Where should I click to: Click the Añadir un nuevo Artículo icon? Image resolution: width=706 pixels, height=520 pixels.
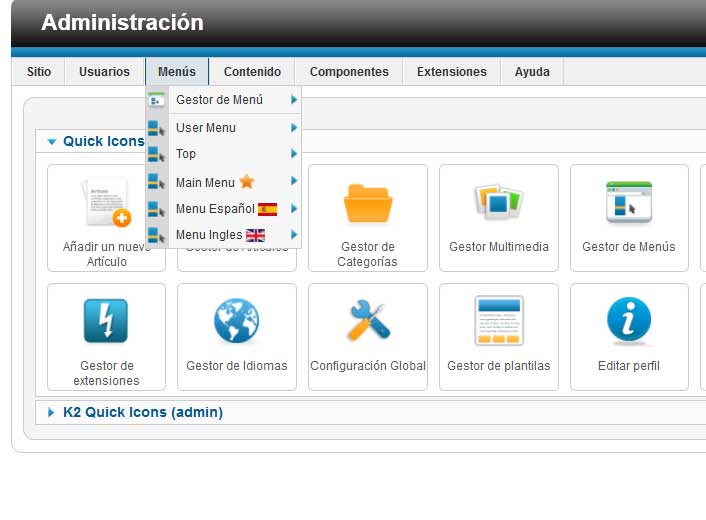click(106, 202)
